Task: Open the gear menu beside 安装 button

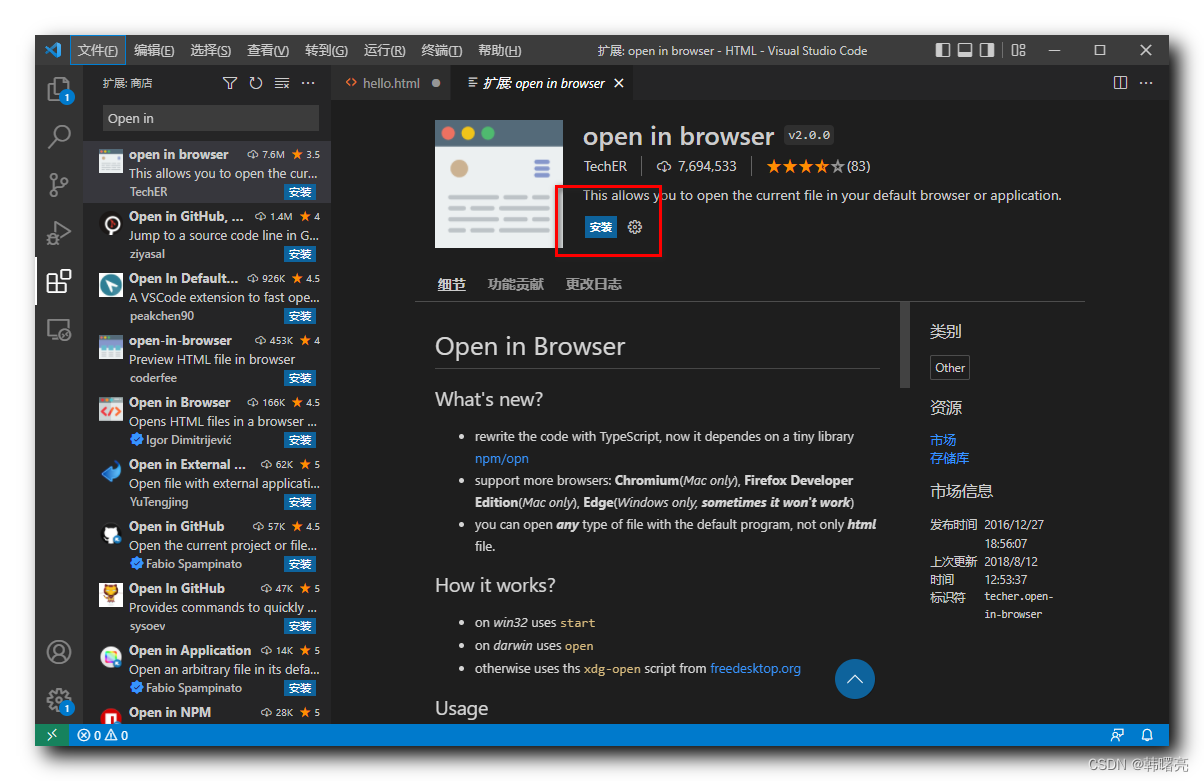Action: point(634,227)
